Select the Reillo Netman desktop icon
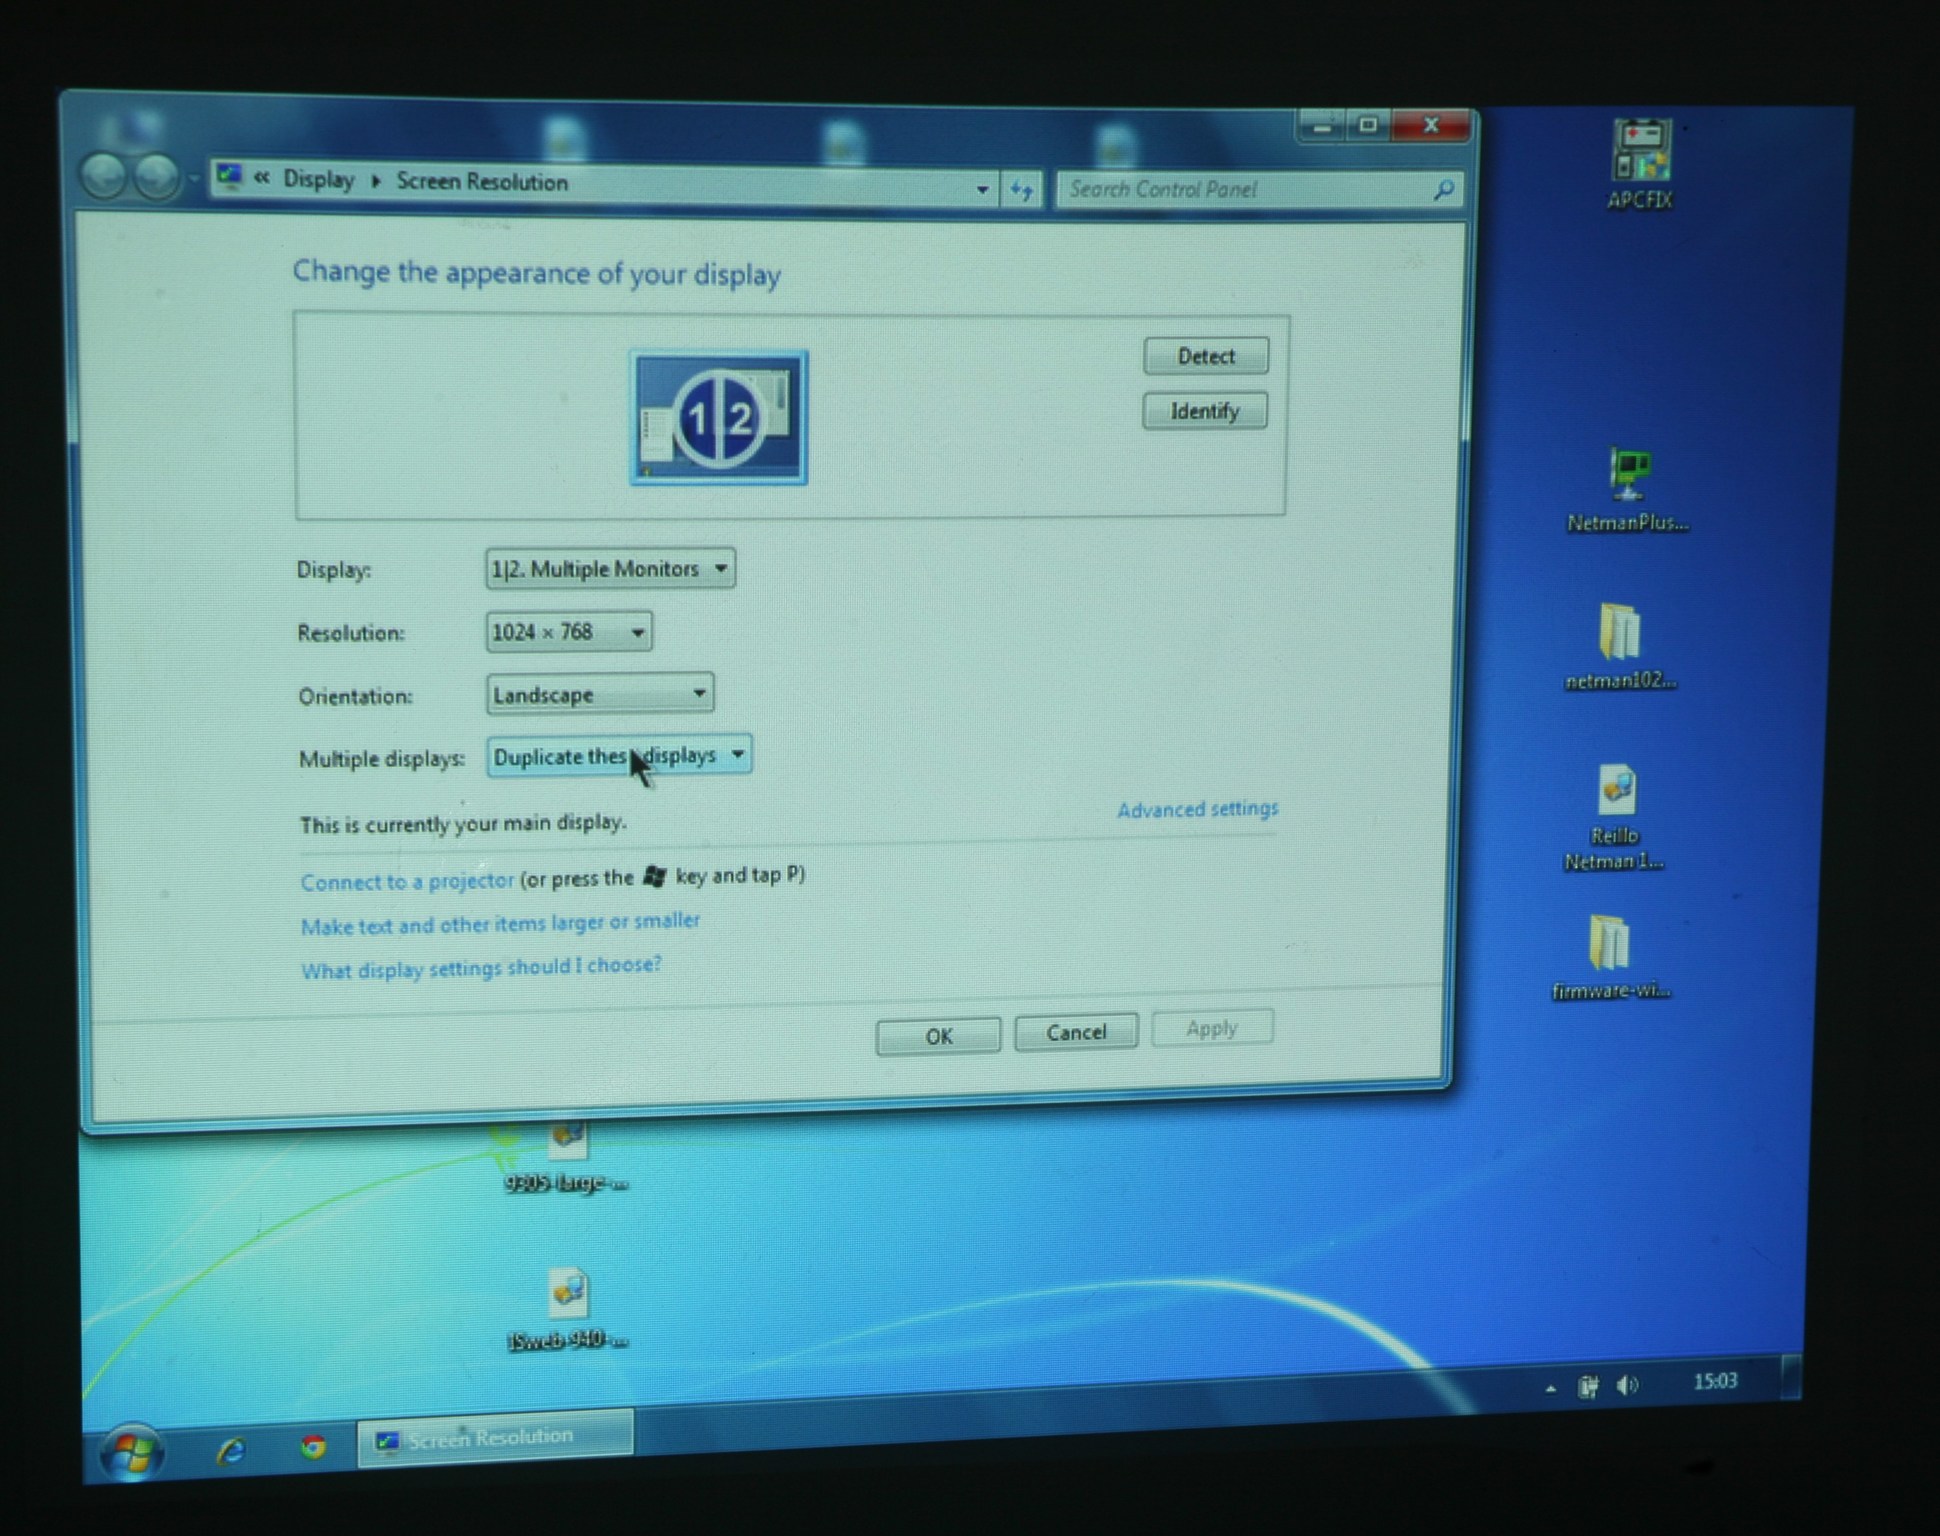This screenshot has width=1940, height=1536. (1614, 818)
